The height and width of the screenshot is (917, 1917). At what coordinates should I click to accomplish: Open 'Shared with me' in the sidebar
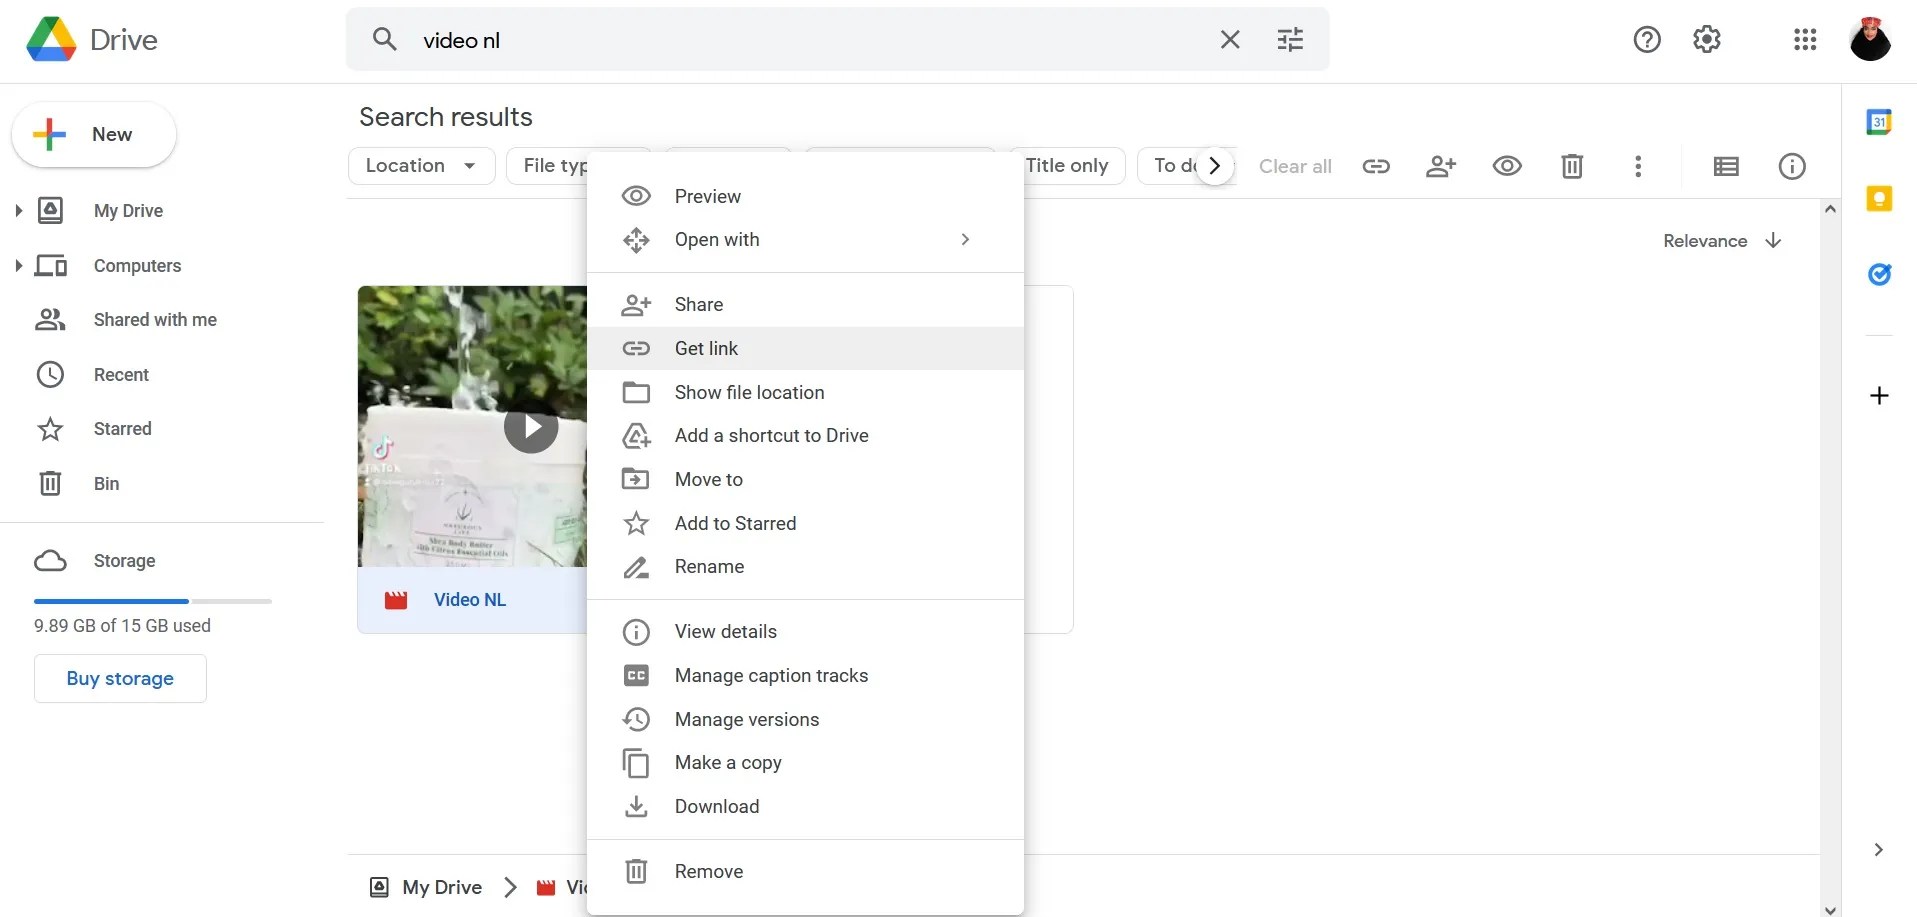(155, 319)
